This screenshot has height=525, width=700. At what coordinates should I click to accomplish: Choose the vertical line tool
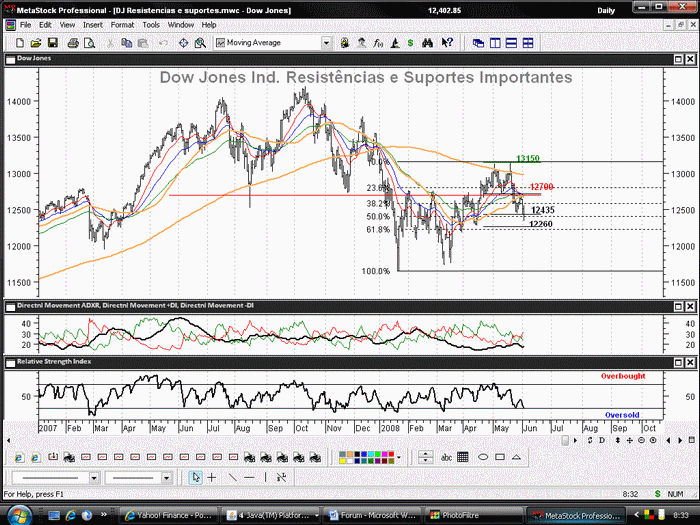pos(265,478)
